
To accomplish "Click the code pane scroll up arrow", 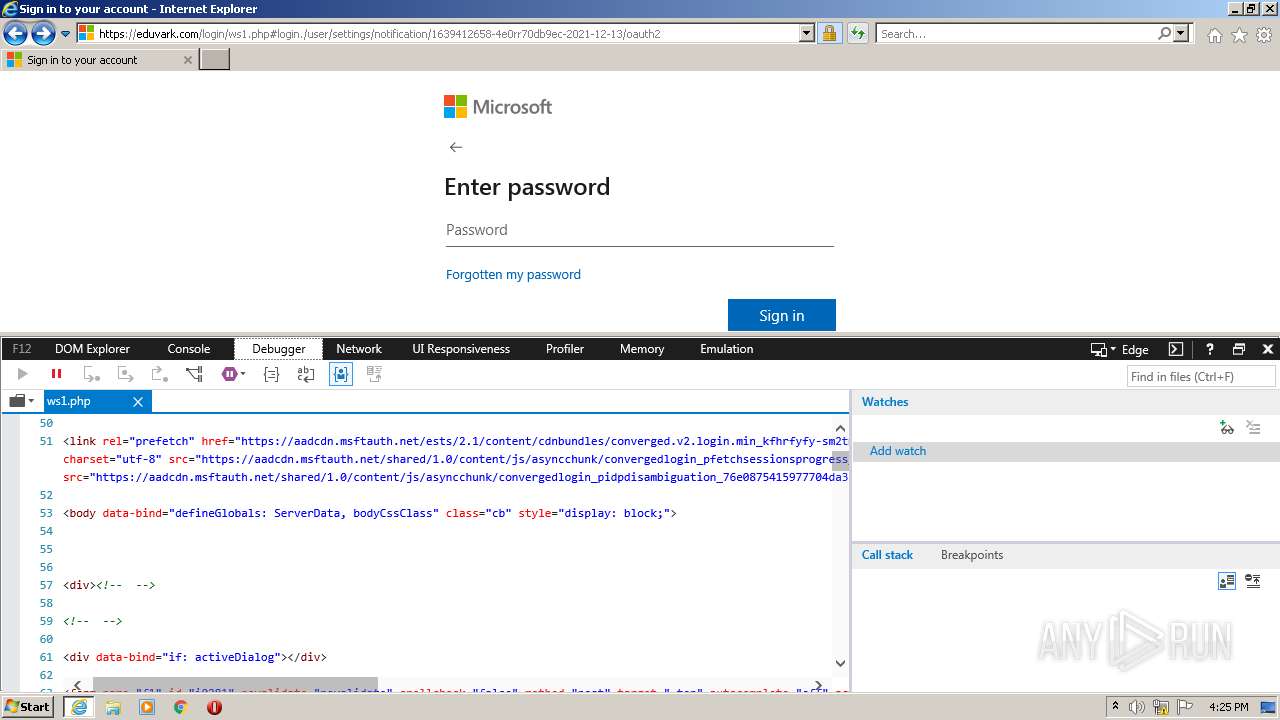I will coord(840,428).
